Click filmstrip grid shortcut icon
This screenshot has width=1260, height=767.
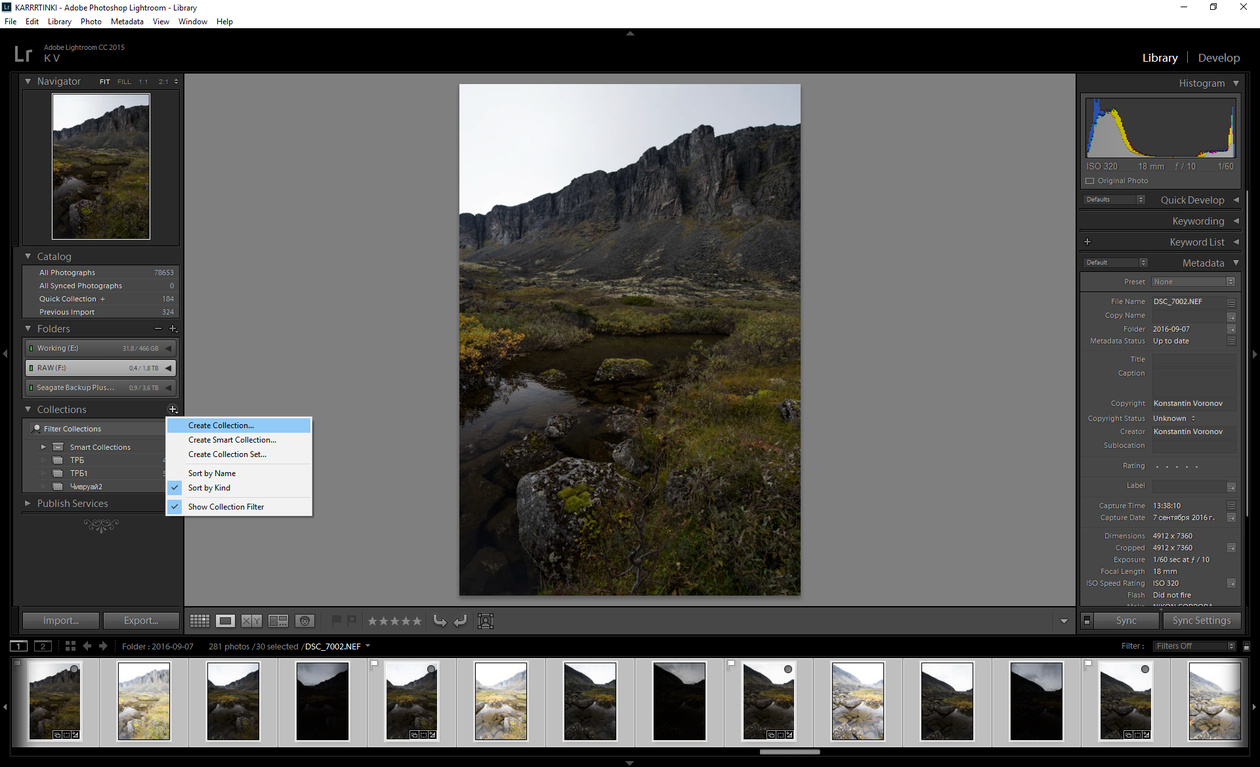[69, 646]
